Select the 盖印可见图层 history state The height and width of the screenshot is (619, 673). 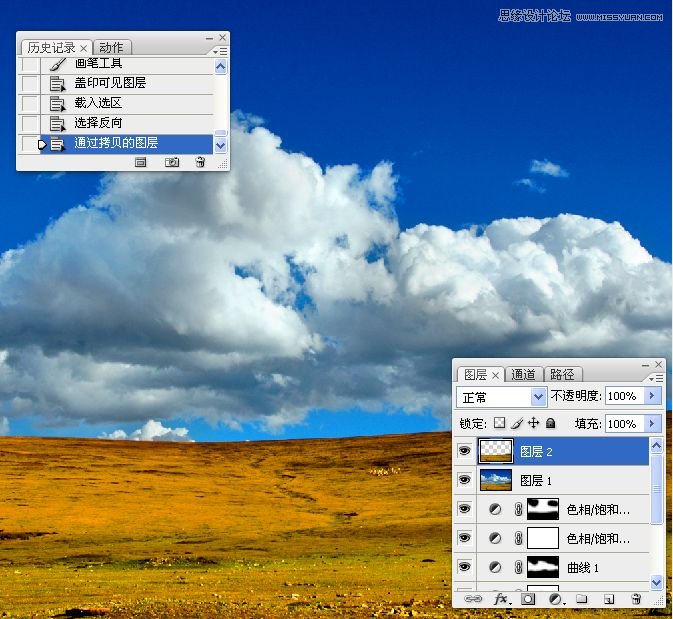tap(127, 83)
